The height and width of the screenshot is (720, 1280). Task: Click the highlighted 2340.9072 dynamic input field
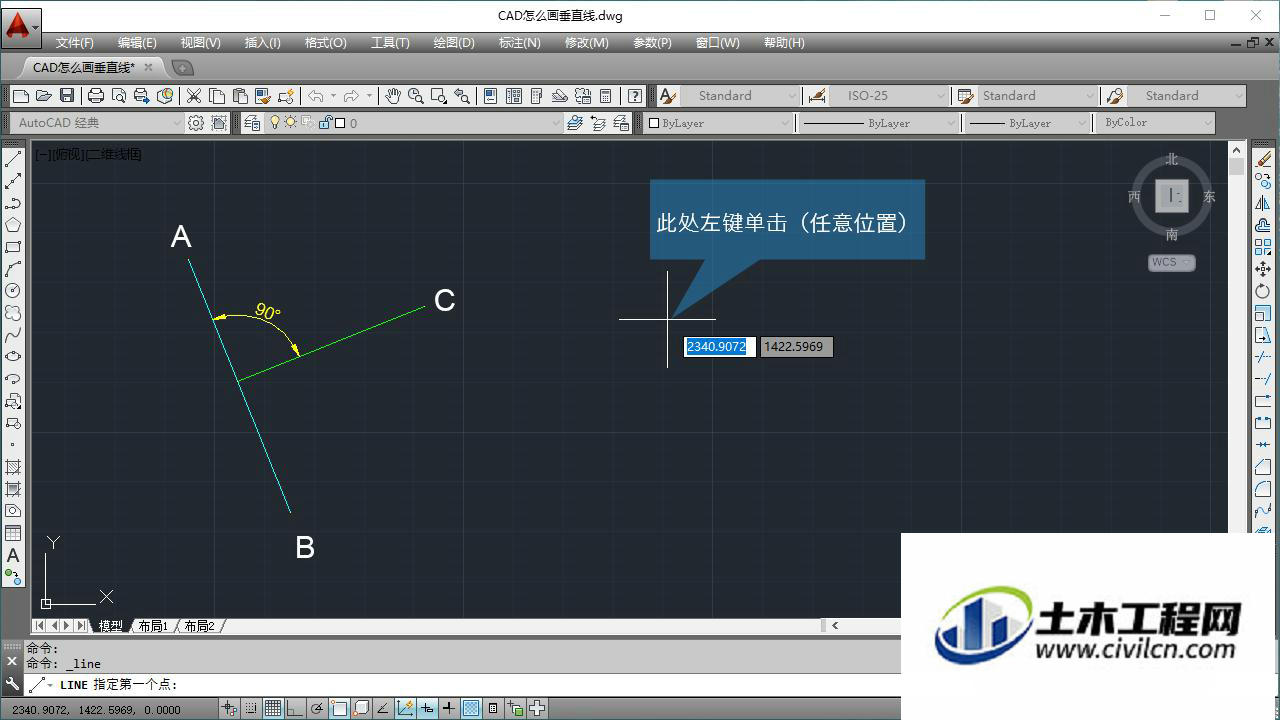[719, 346]
